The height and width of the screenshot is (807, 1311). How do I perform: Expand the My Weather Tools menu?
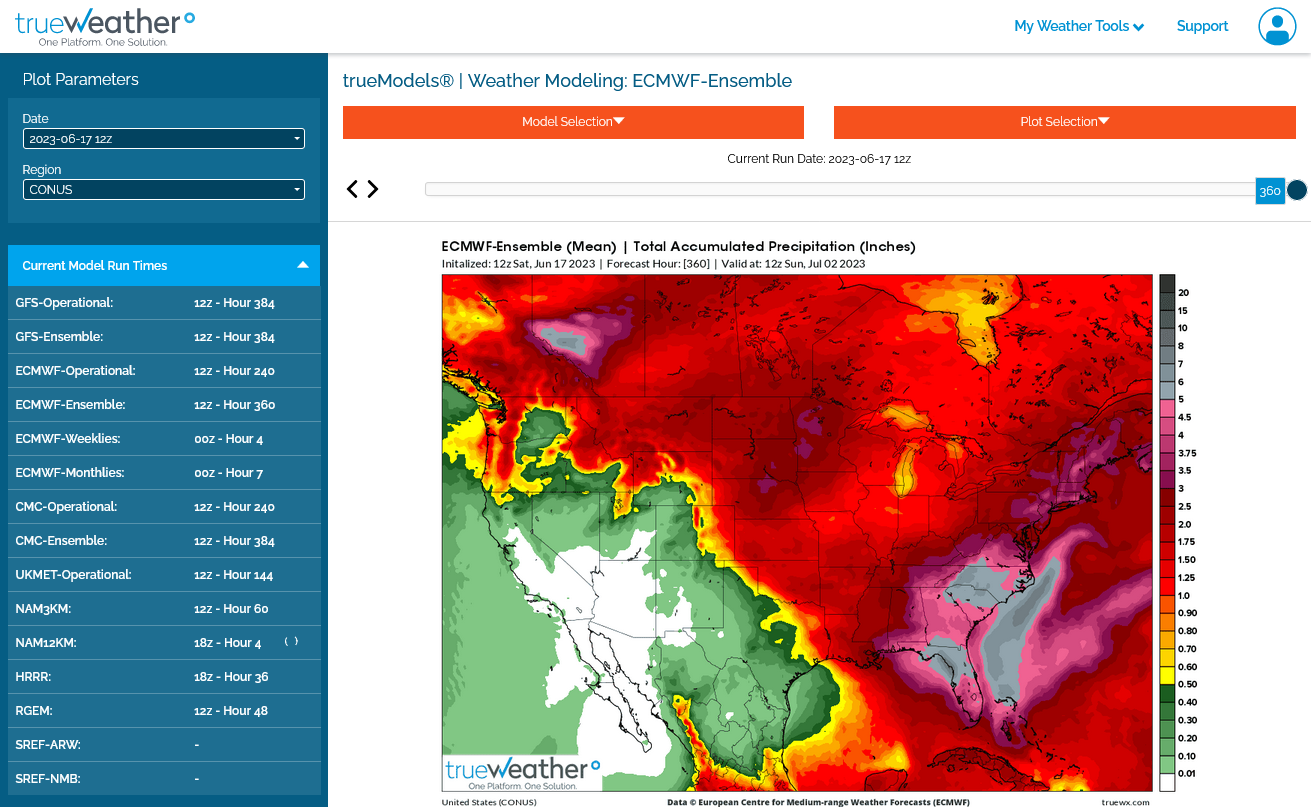[x=1079, y=26]
